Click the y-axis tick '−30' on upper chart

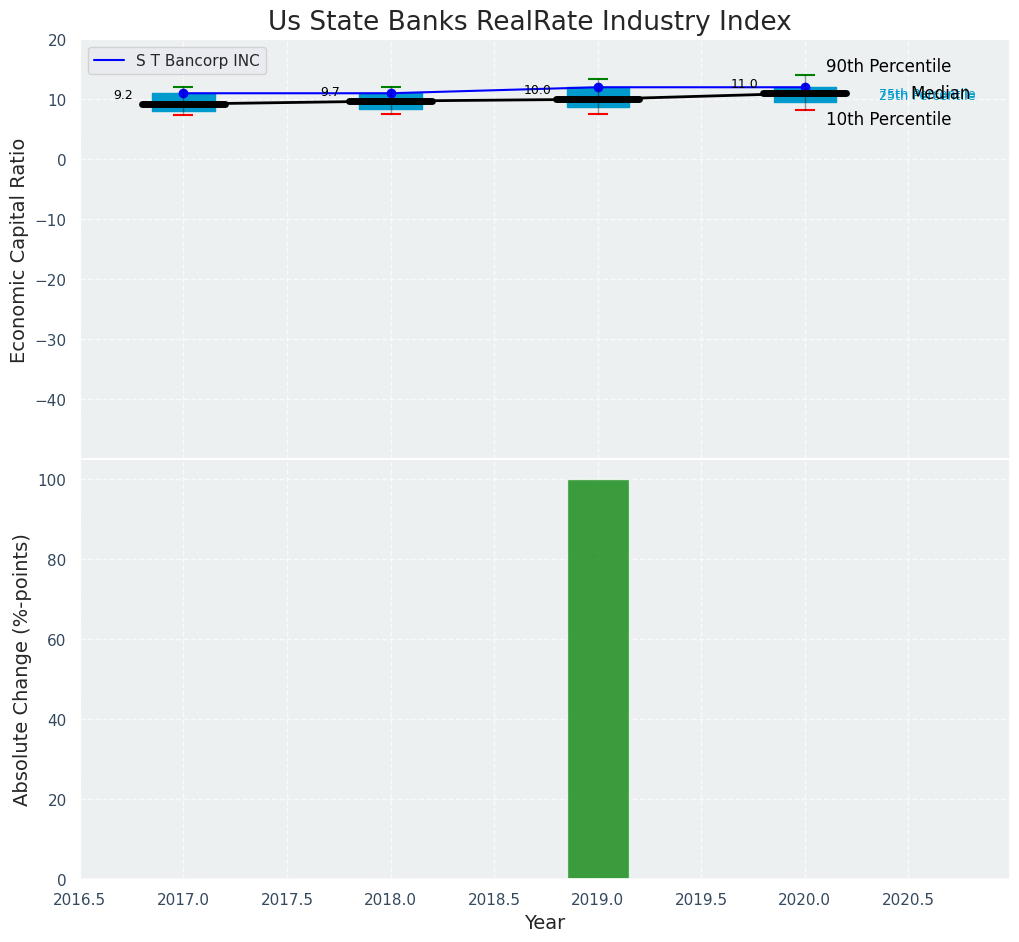51,340
